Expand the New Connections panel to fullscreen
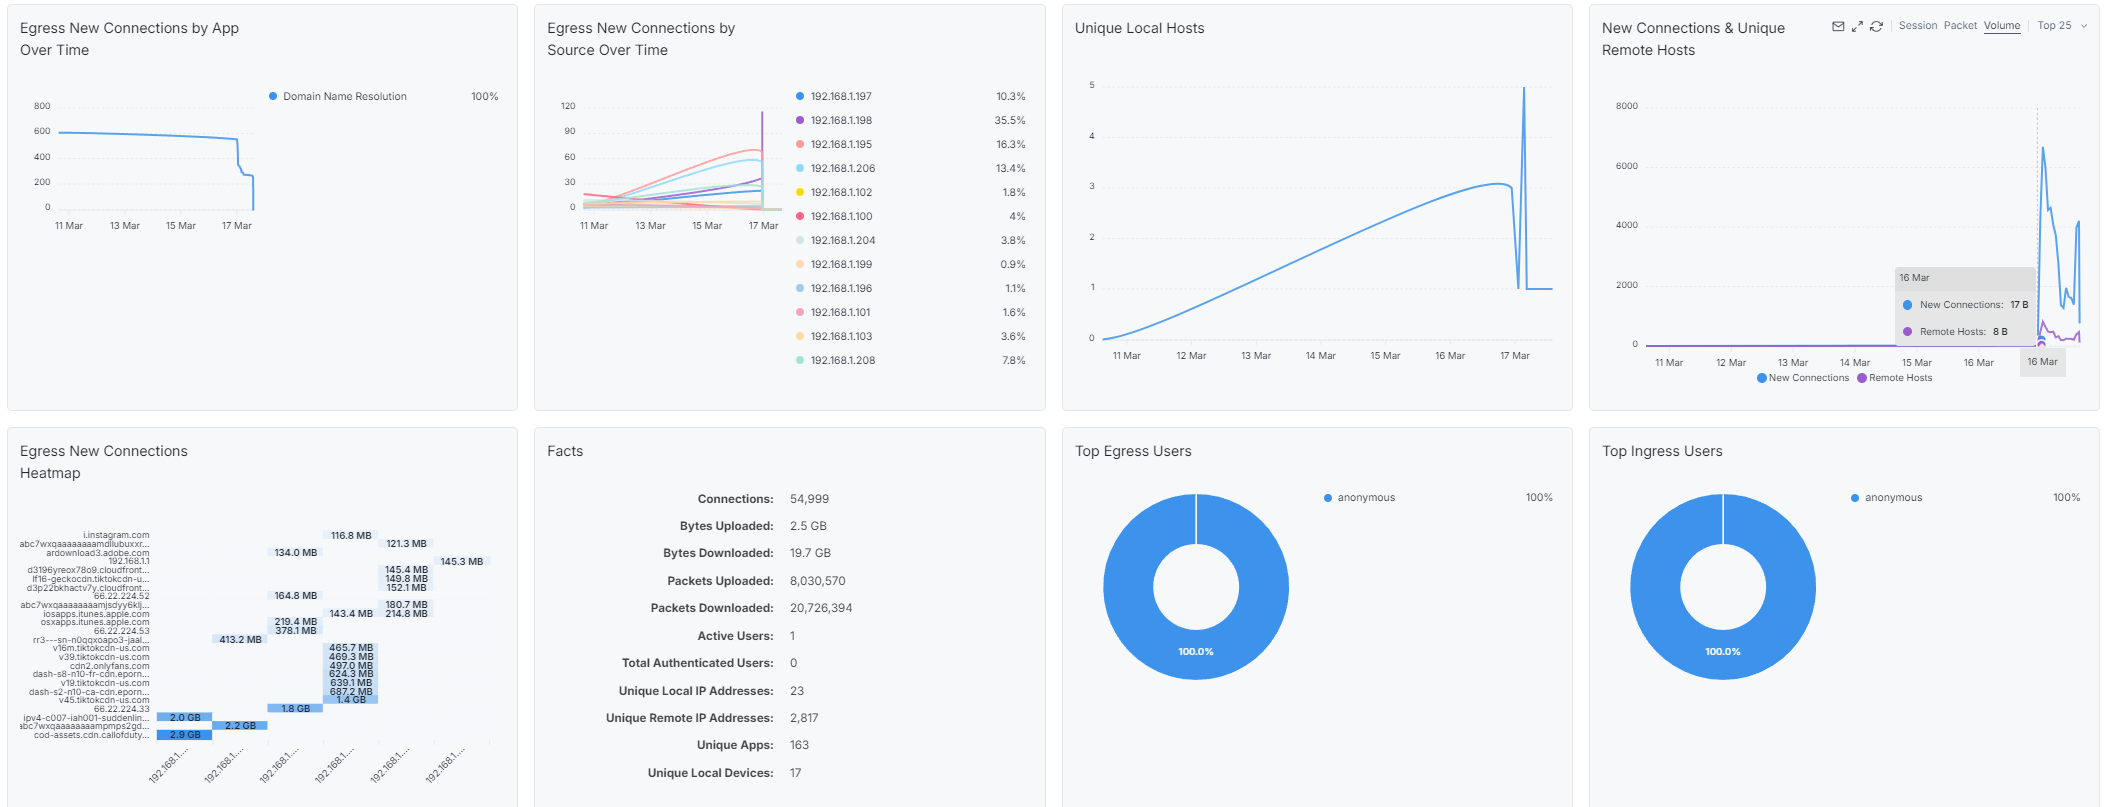Image resolution: width=2111 pixels, height=807 pixels. (x=1857, y=26)
